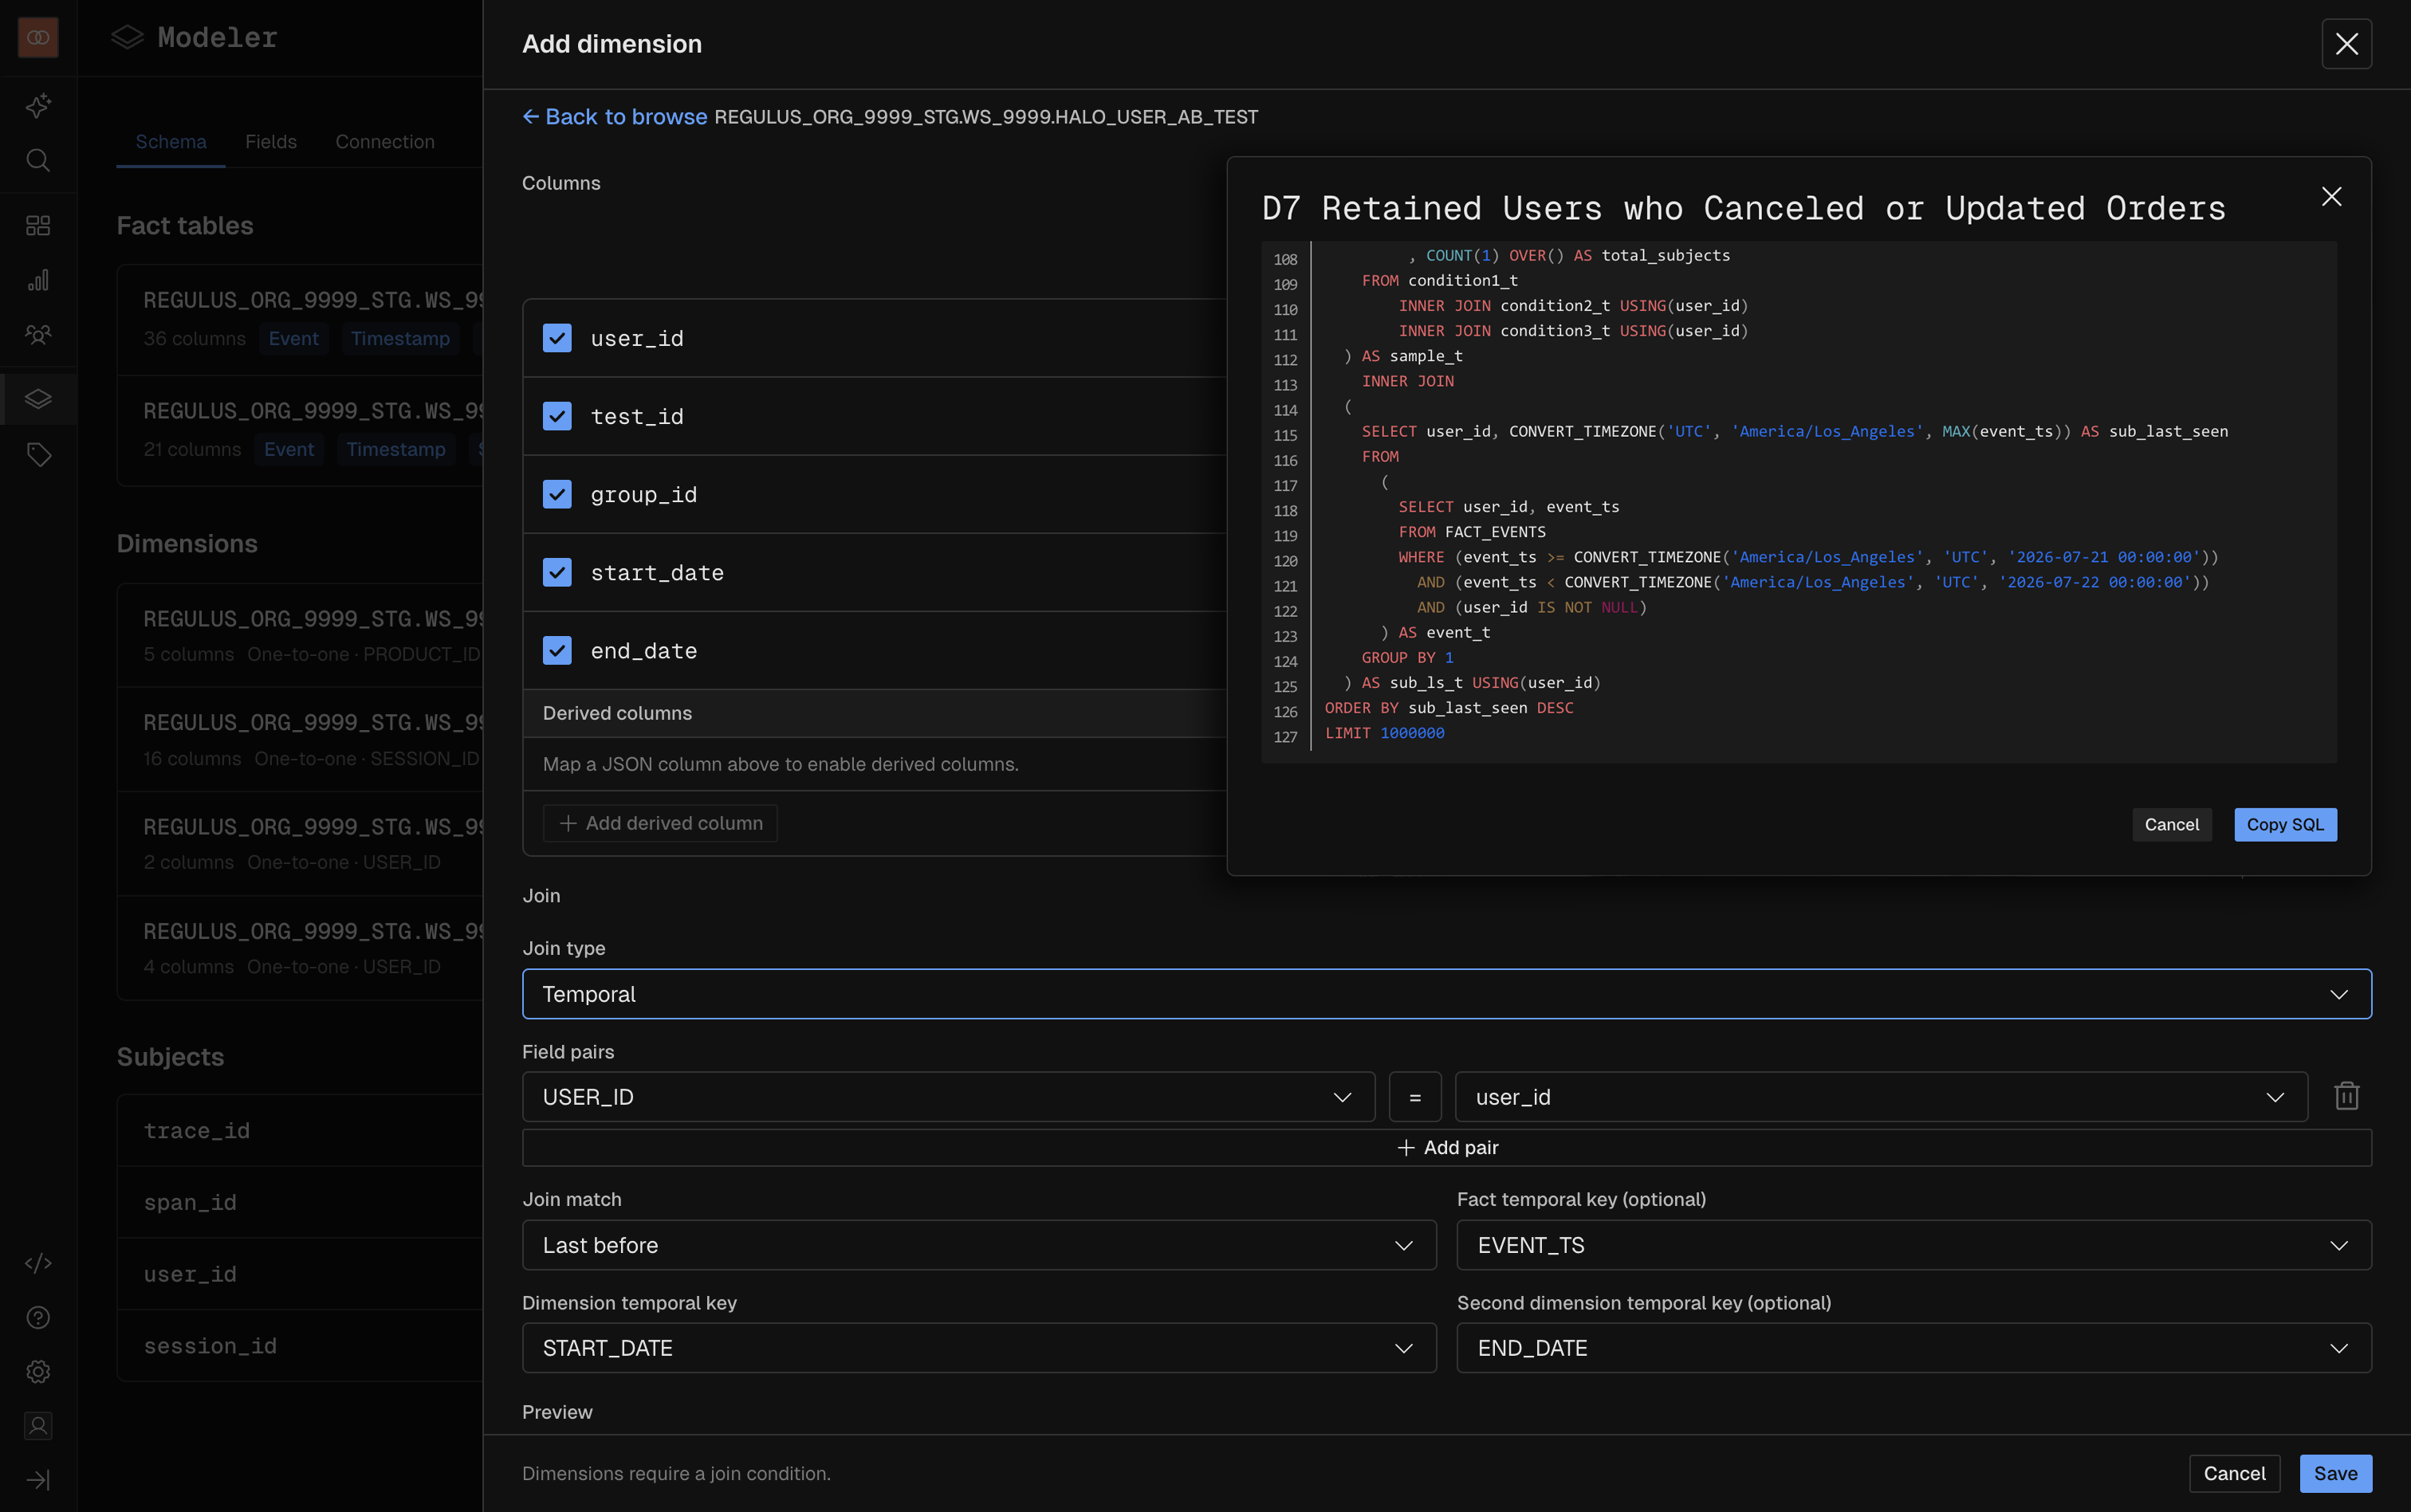Open the help question mark icon
The width and height of the screenshot is (2411, 1512).
tap(38, 1317)
